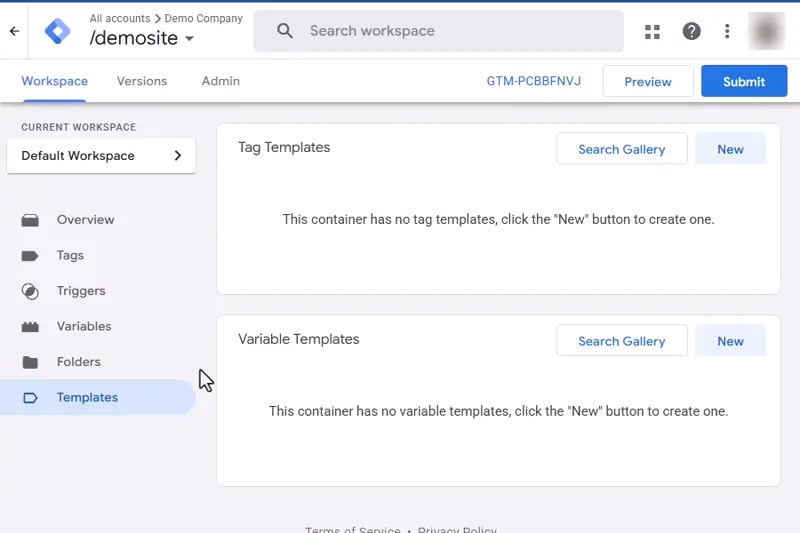Image resolution: width=800 pixels, height=533 pixels.
Task: Switch to the Versions tab
Action: (x=142, y=81)
